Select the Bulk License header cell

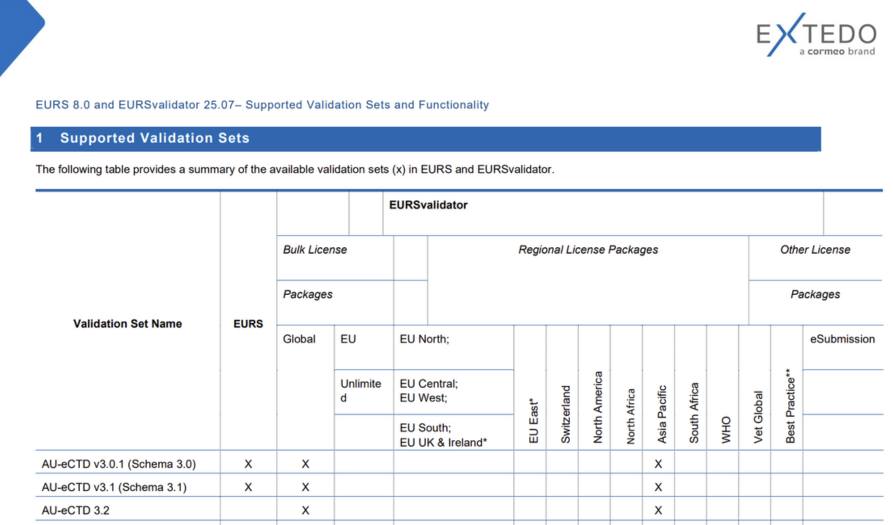(315, 250)
